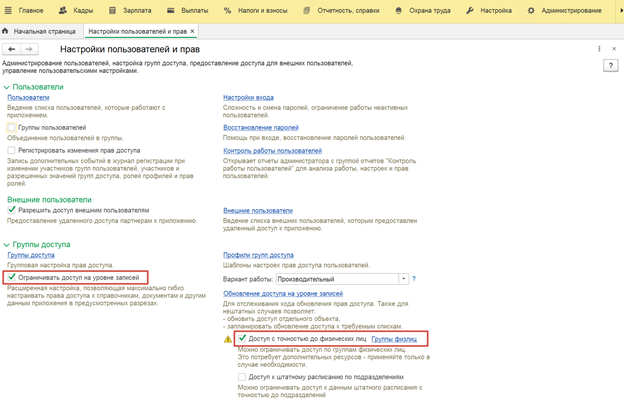Open the three-dot more options menu
This screenshot has height=403, width=624.
click(599, 49)
